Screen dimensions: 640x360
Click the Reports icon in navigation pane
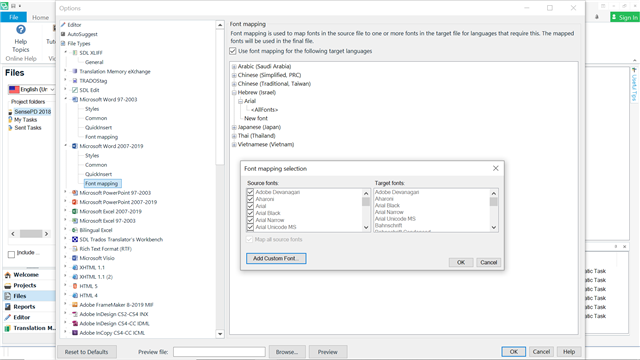tap(7, 307)
